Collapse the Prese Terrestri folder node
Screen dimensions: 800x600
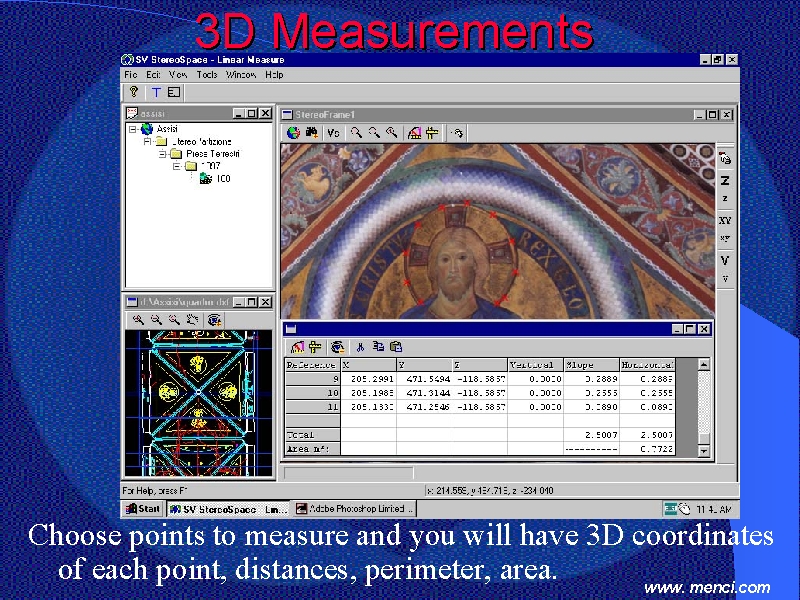[162, 154]
